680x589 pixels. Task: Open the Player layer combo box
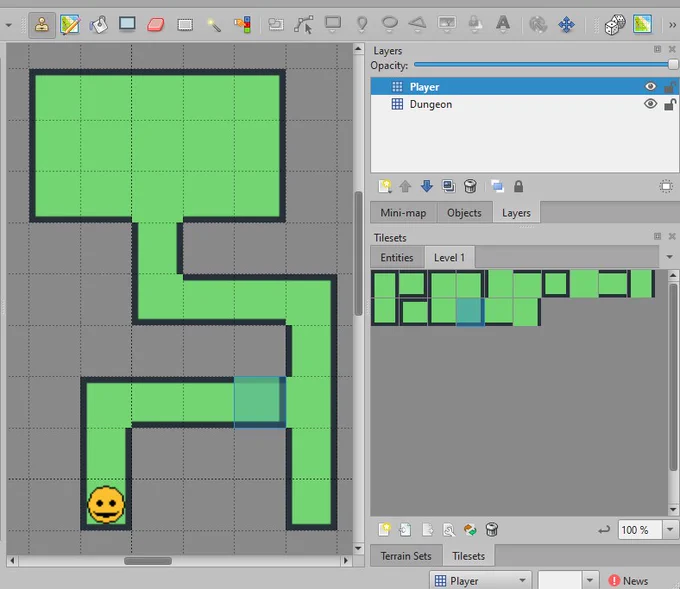[x=481, y=580]
